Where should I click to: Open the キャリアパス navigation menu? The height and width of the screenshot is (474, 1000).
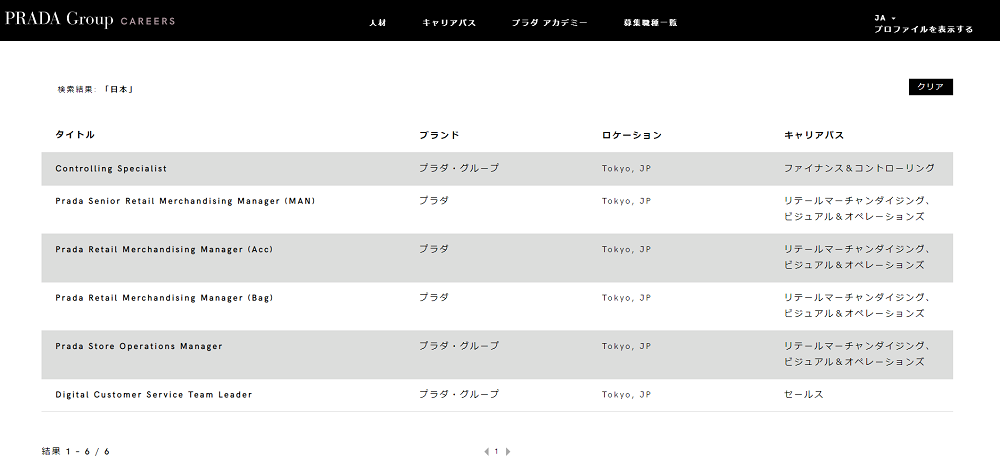click(x=449, y=22)
